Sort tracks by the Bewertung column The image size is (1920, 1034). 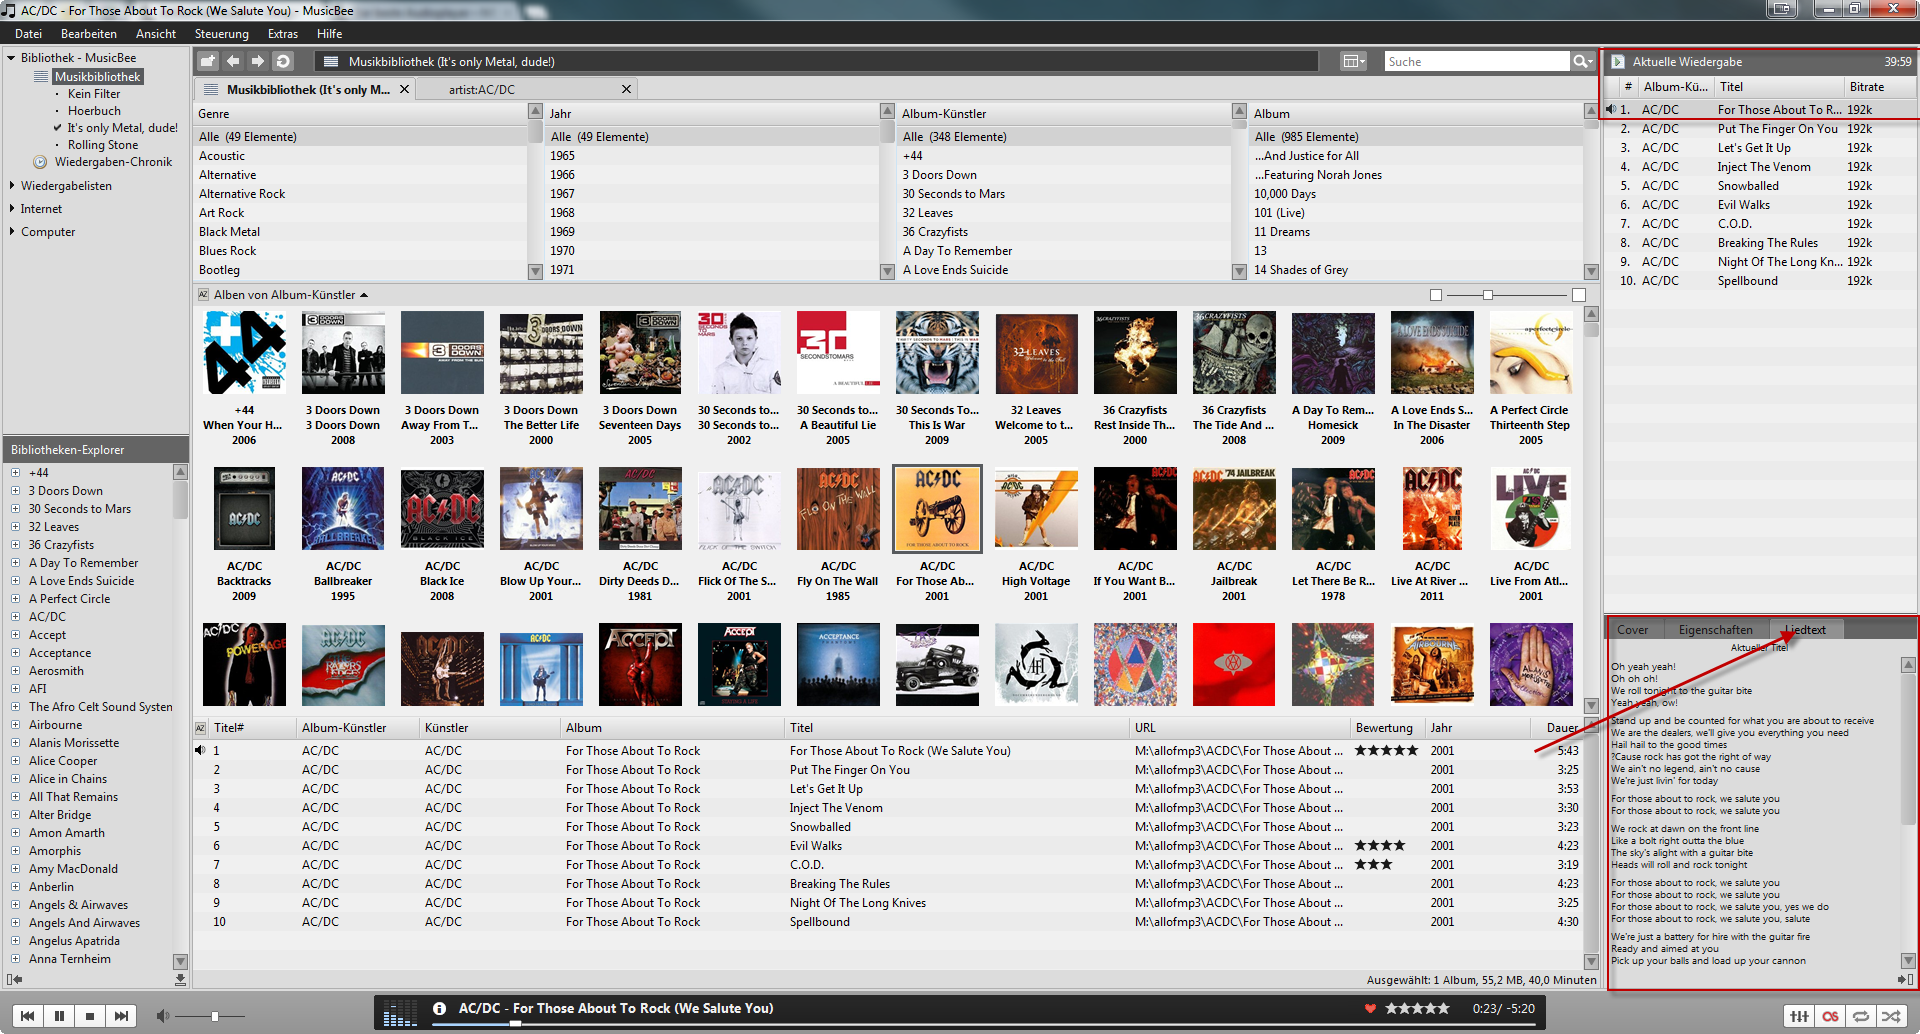click(x=1386, y=727)
